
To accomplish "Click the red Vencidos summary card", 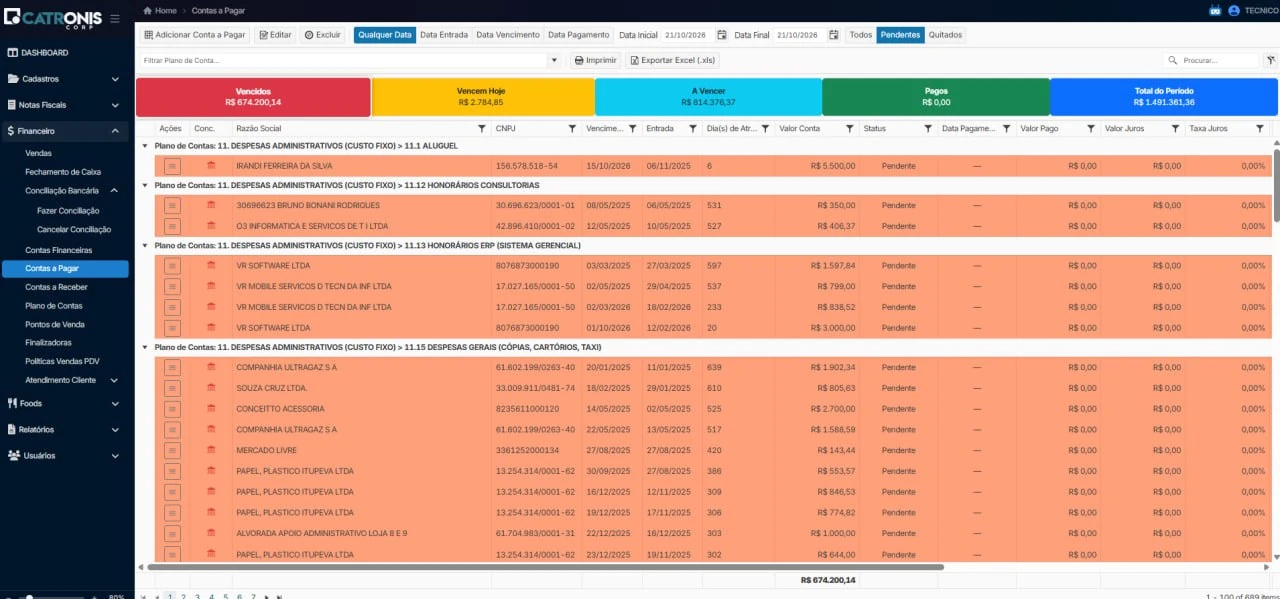I will coord(253,97).
